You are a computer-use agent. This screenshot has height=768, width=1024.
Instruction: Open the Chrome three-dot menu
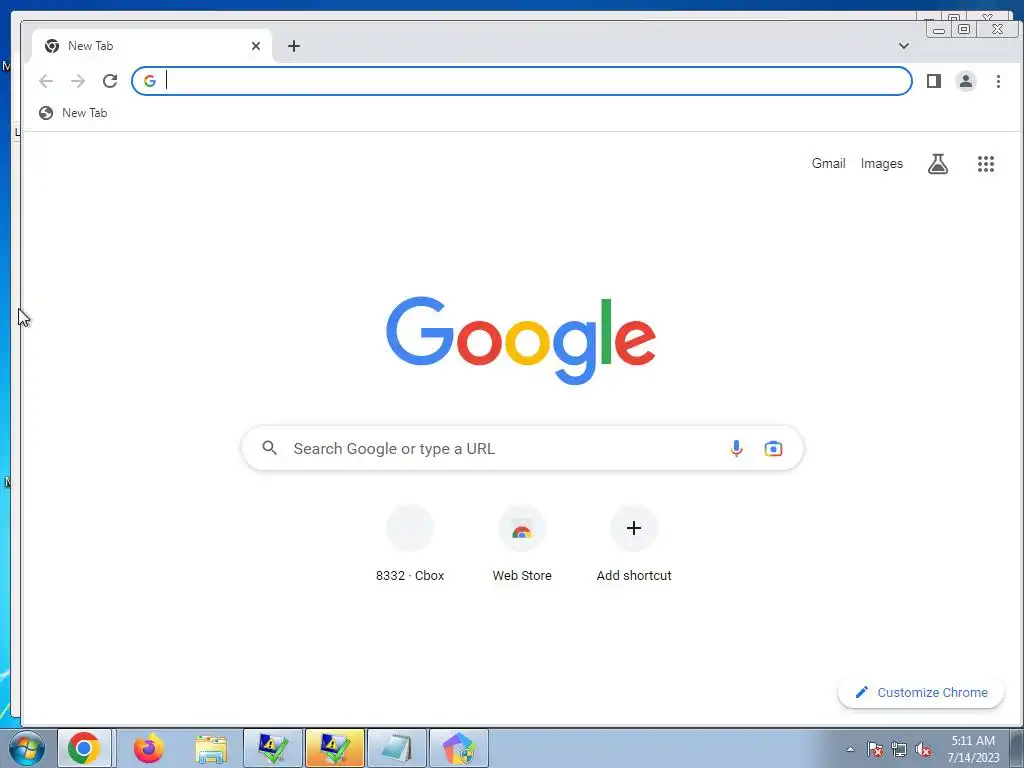[998, 81]
